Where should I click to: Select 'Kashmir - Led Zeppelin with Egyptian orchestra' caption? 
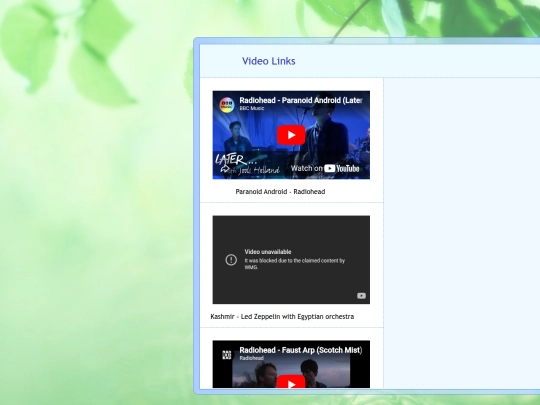(x=282, y=316)
